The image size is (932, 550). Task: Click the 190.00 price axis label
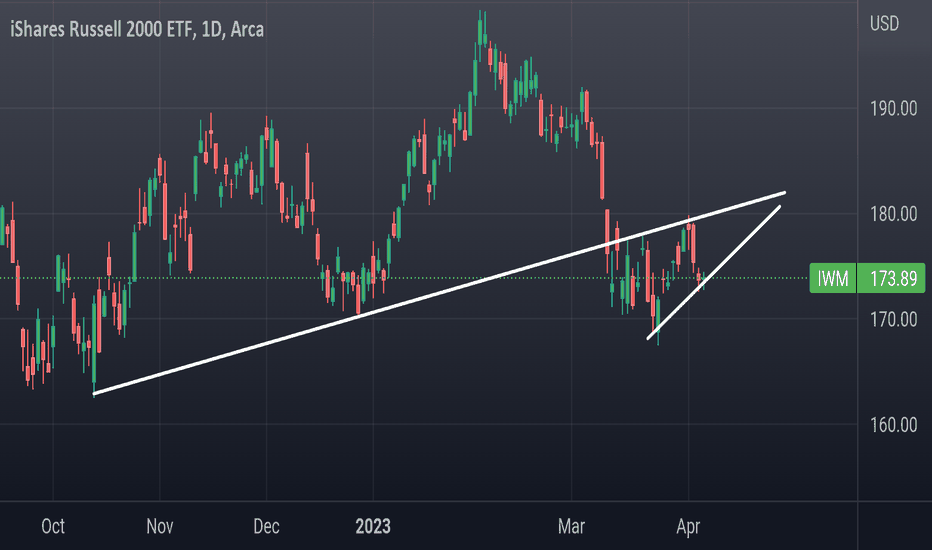[x=893, y=108]
